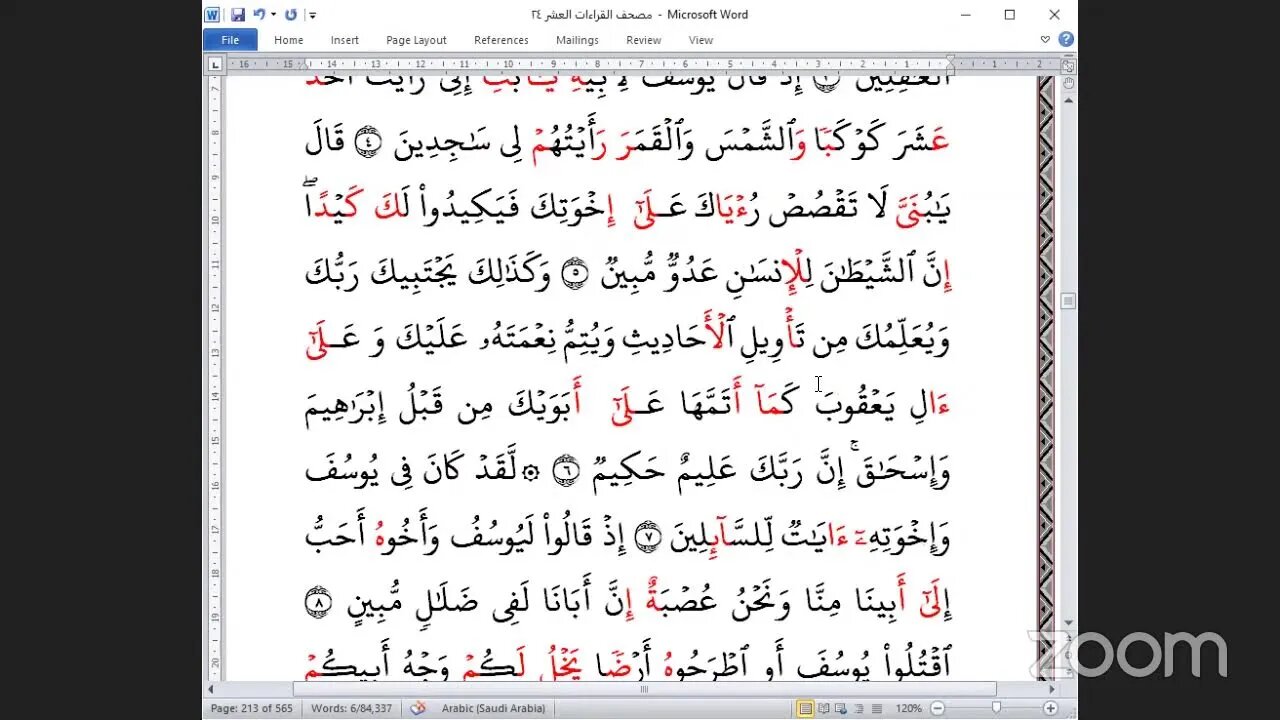
Task: Zoom out with the minus button
Action: coord(935,708)
